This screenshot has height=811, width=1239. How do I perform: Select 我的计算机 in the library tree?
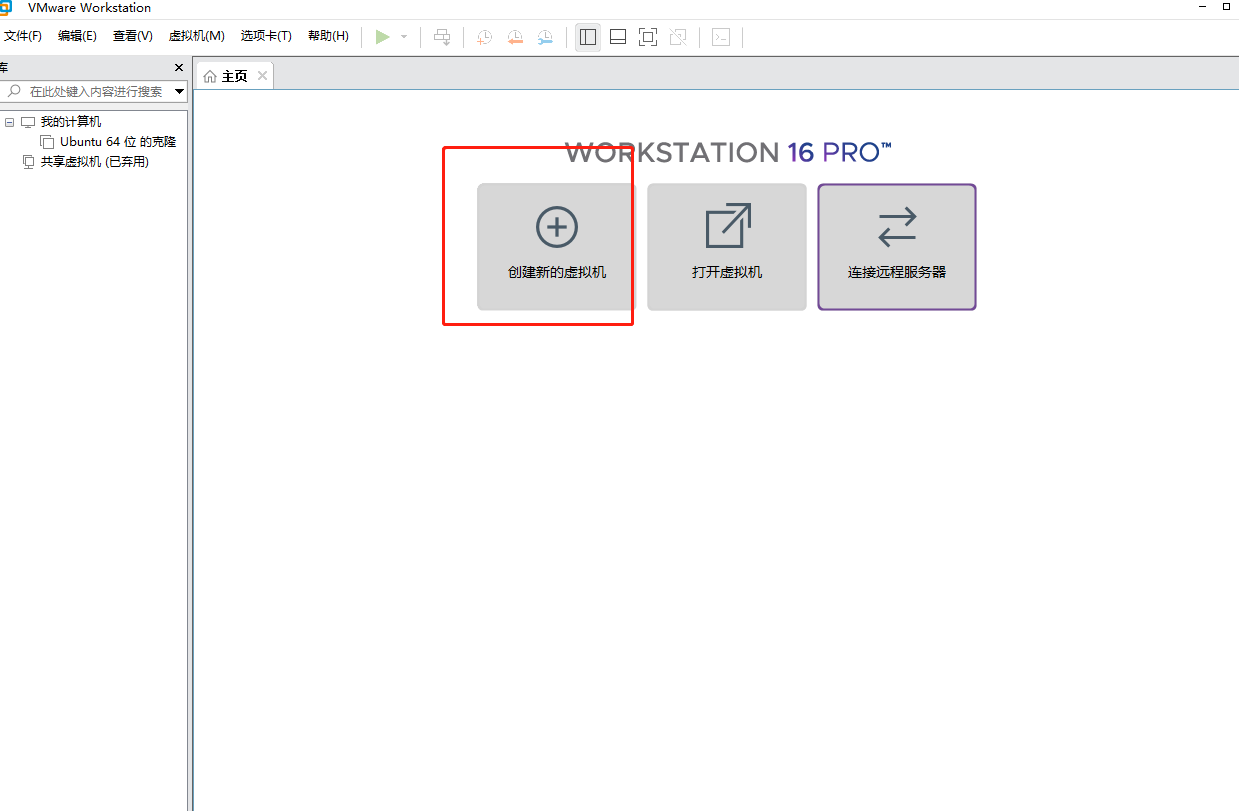click(x=70, y=122)
